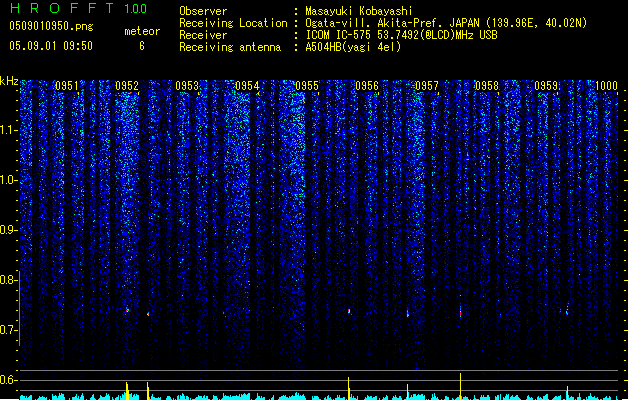Select the 0.9 kHz axis label
Screen dimensions: 629x400
click(x=8, y=230)
